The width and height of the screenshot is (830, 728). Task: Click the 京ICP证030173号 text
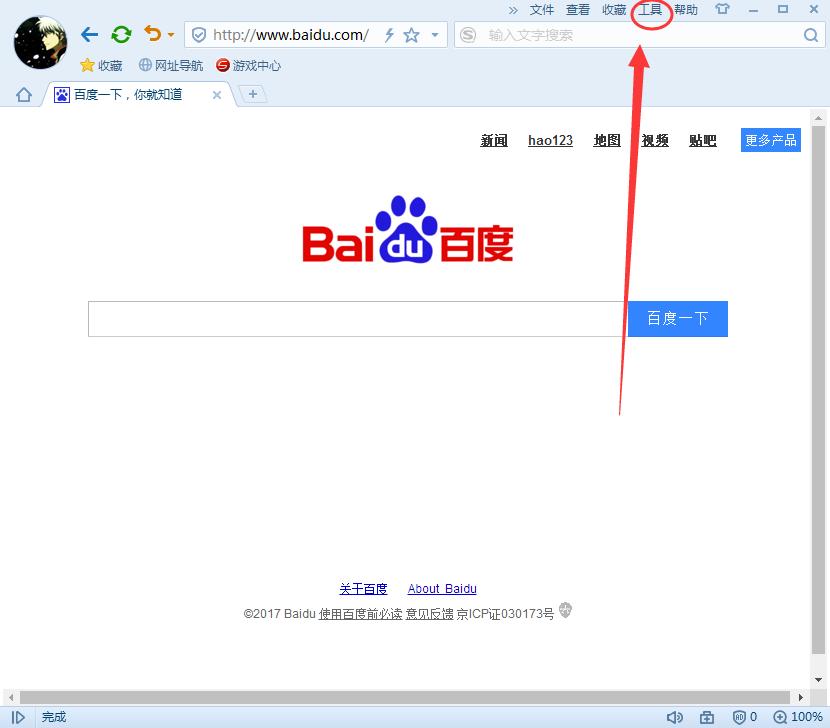(505, 614)
